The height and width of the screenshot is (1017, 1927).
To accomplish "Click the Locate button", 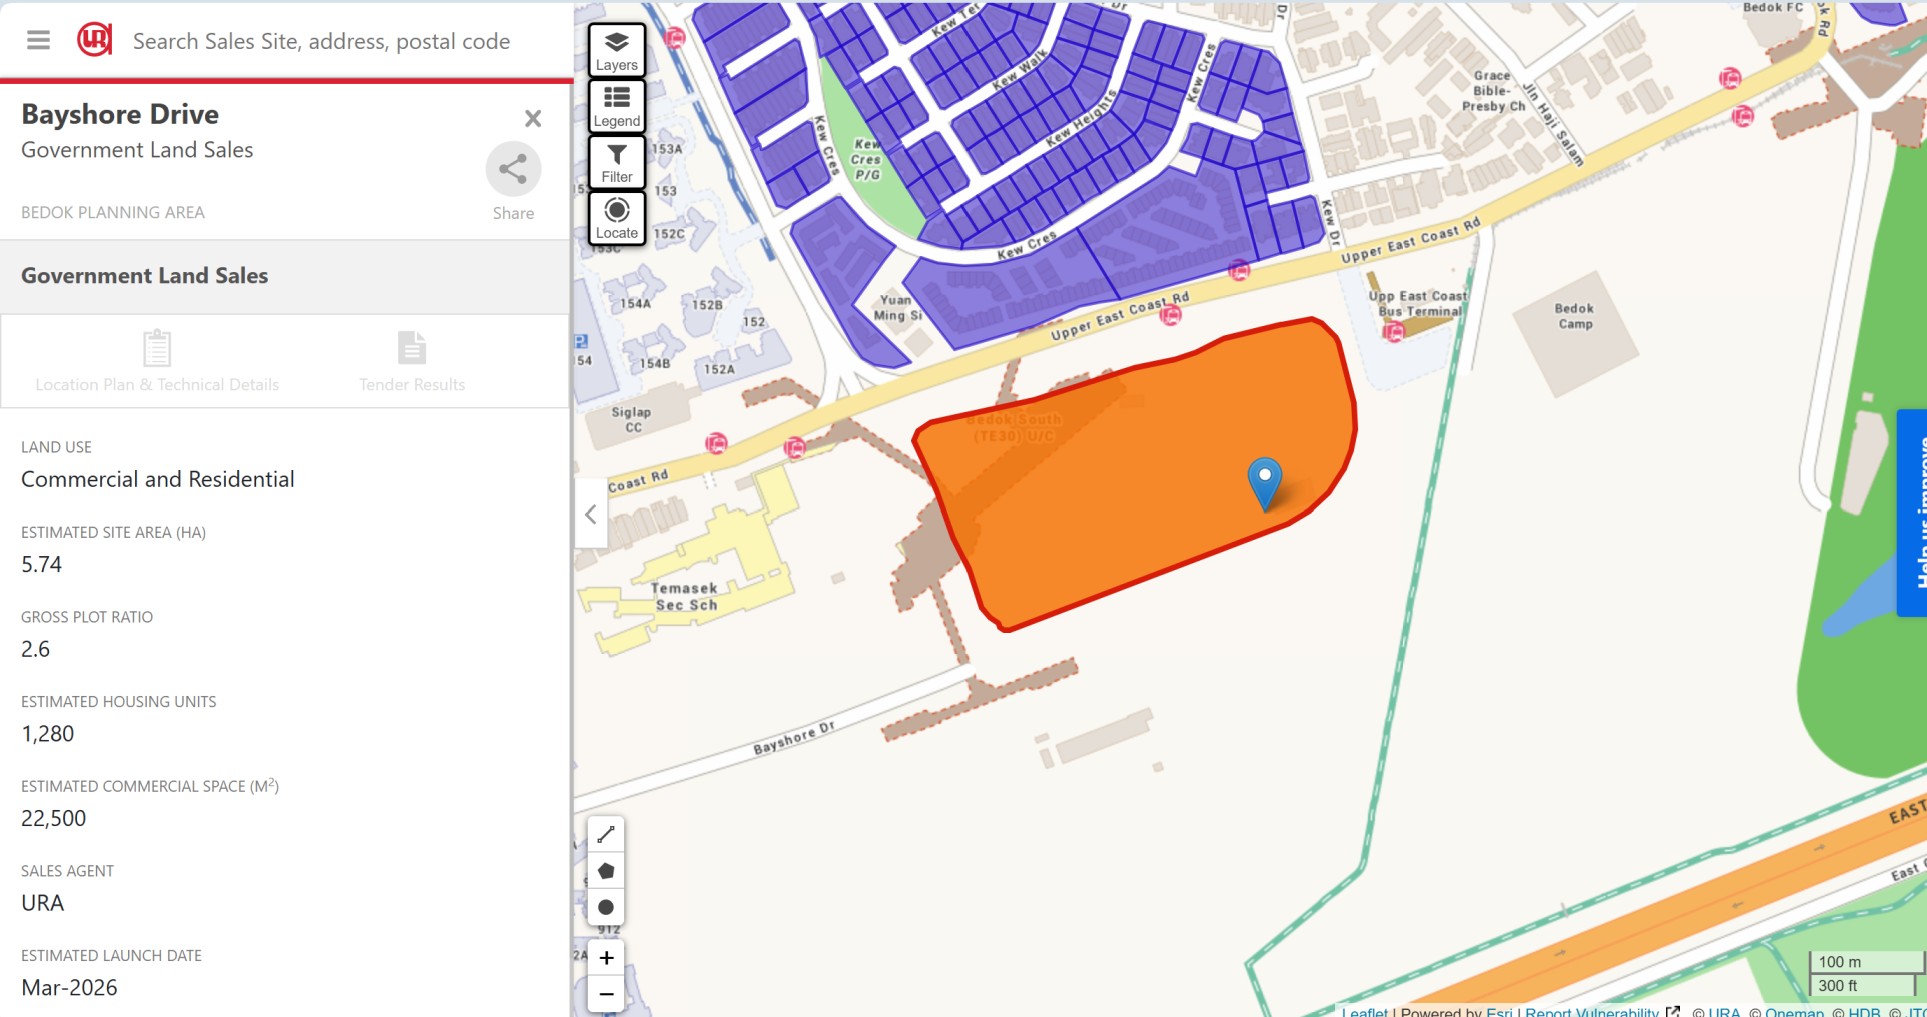I will (617, 218).
